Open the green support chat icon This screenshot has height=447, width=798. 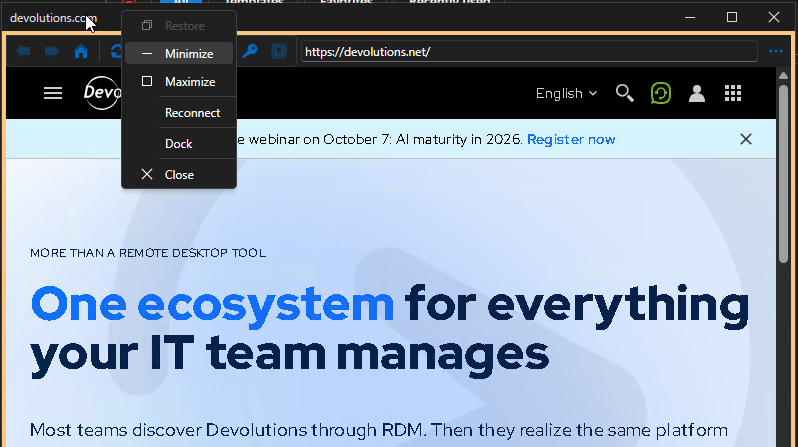[661, 93]
